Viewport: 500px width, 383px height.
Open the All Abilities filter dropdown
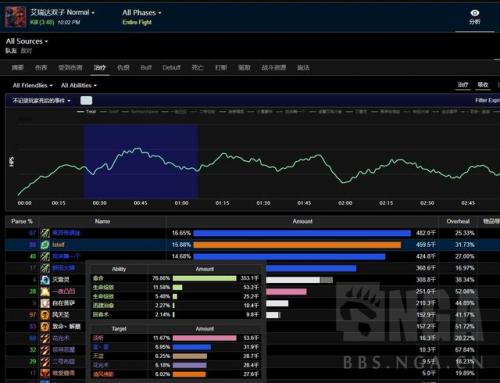pos(79,85)
